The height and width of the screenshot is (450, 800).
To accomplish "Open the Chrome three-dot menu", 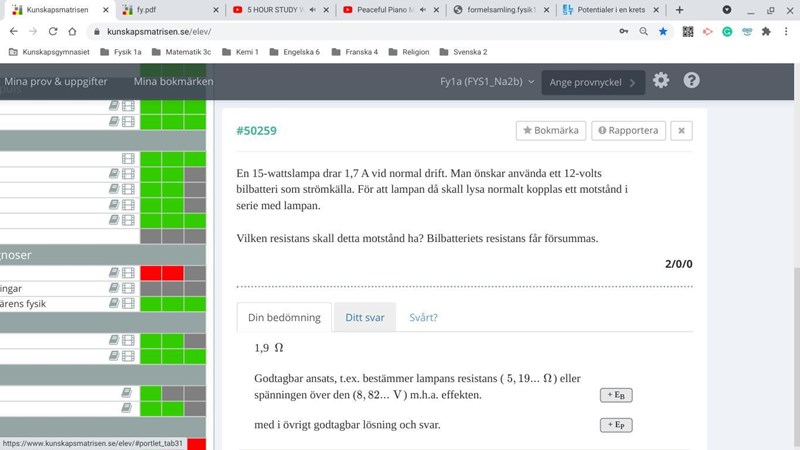I will point(785,31).
